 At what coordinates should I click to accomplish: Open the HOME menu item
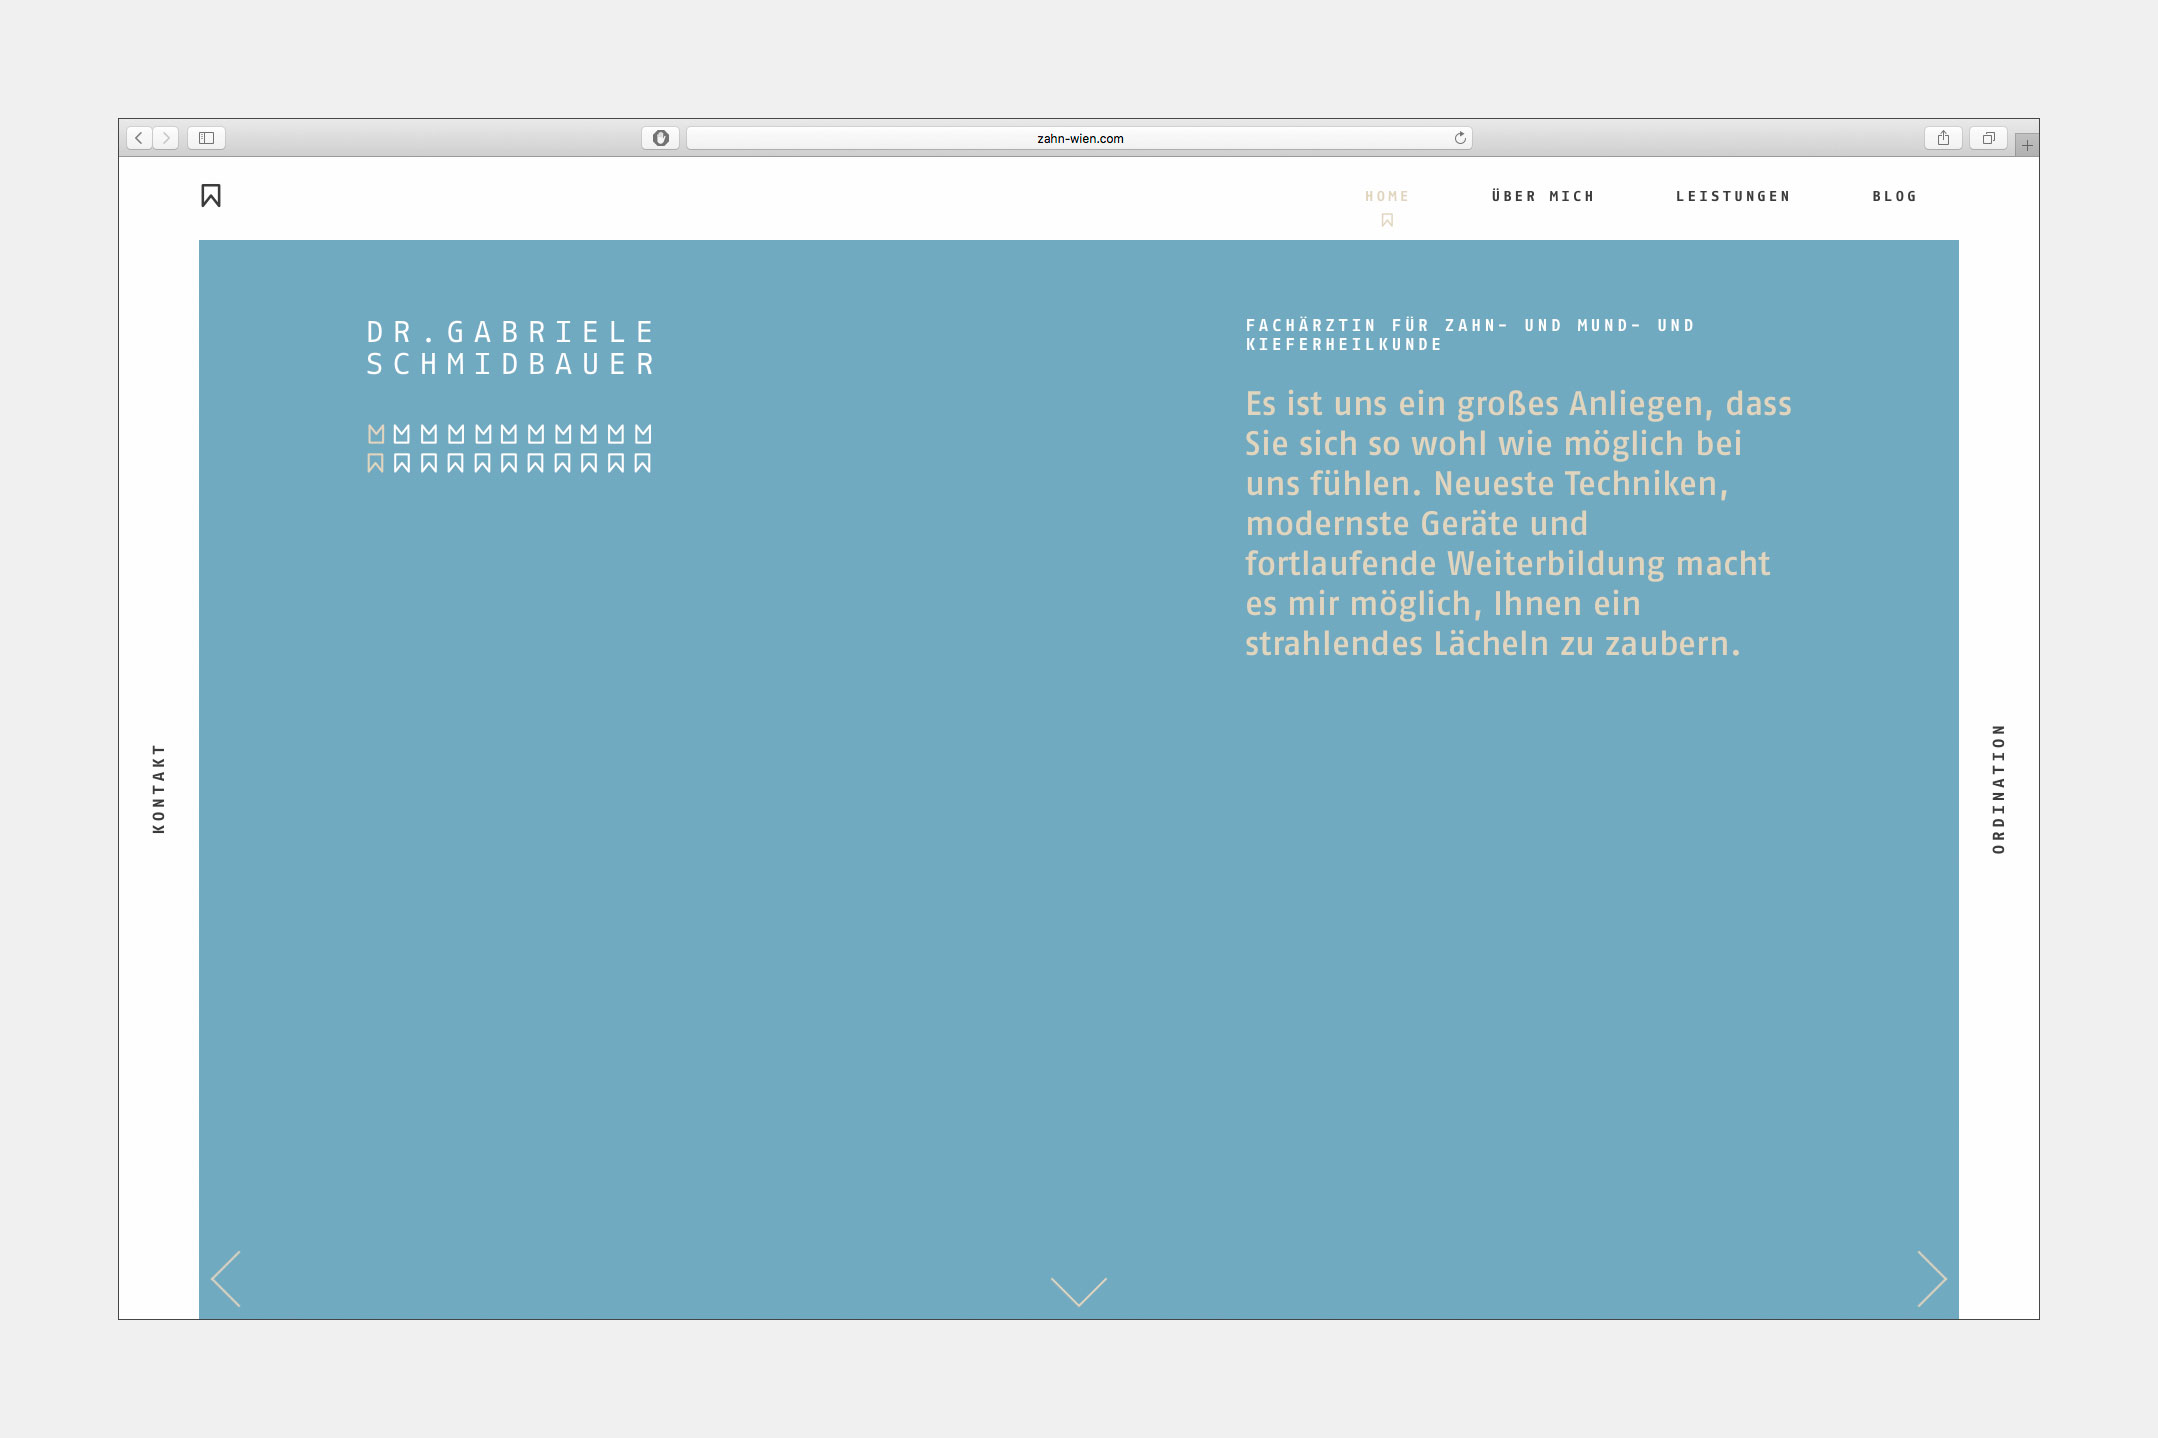(x=1387, y=196)
